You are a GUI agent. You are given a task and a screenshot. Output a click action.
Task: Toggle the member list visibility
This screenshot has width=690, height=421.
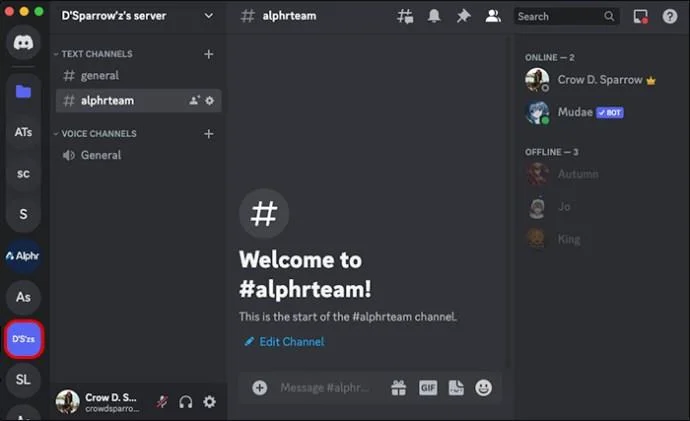(x=492, y=16)
